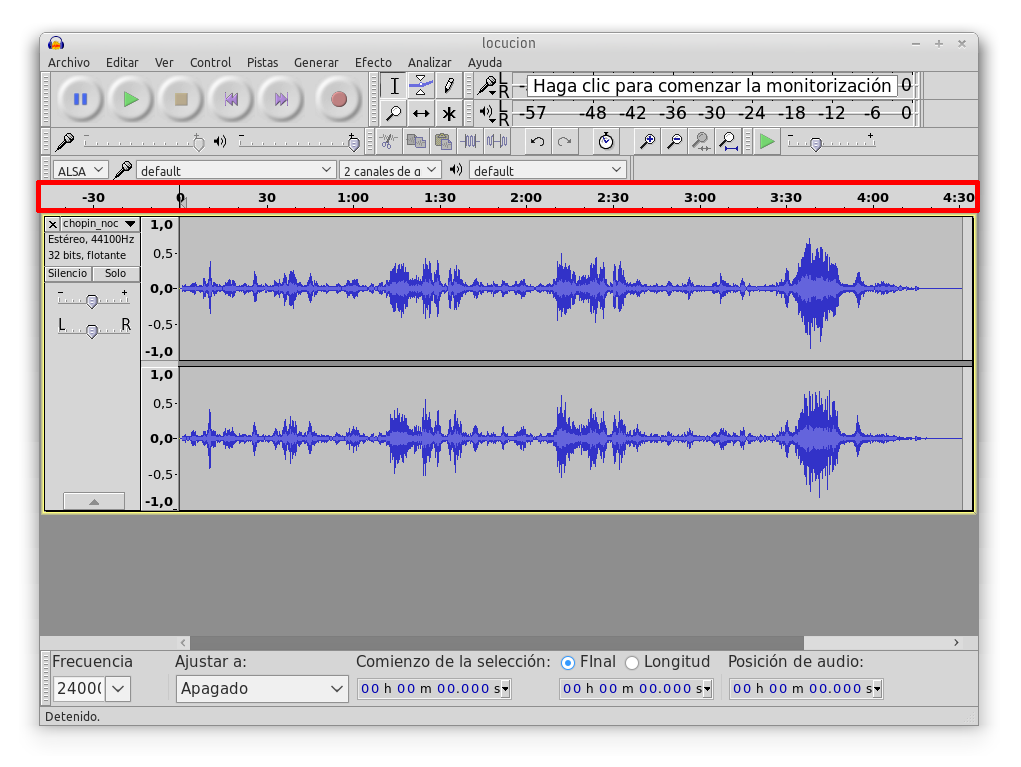Screen dimensions: 1021x767
Task: Skip to start of the track
Action: pyautogui.click(x=231, y=100)
